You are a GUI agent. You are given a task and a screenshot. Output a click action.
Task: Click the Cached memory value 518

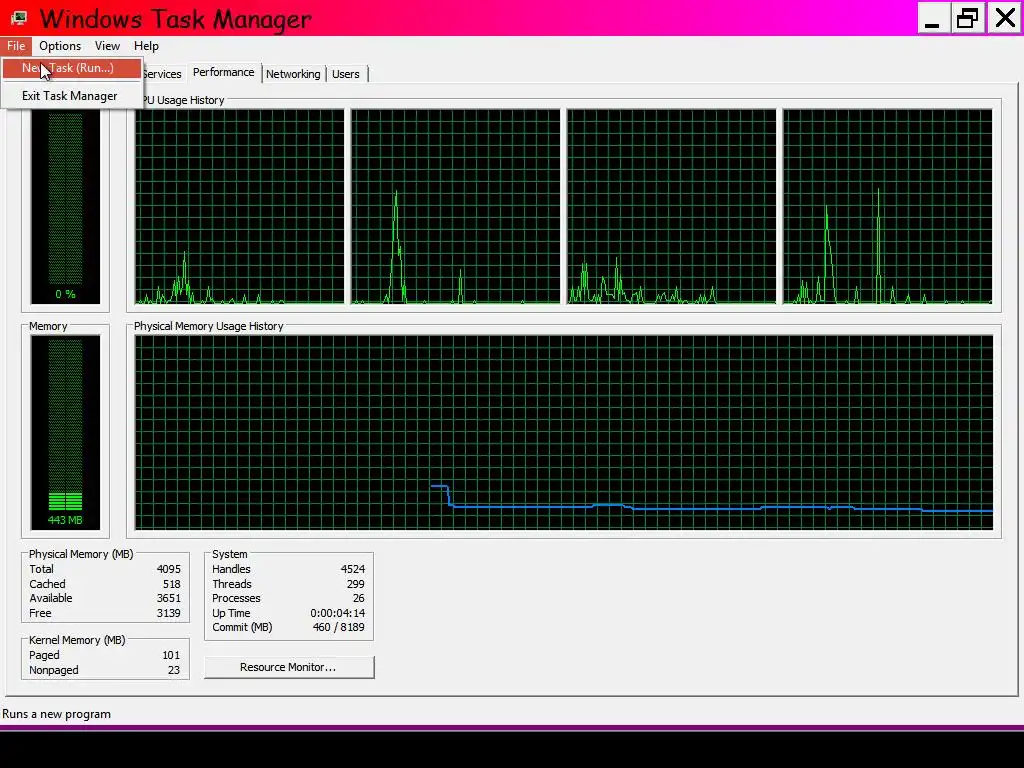[172, 584]
